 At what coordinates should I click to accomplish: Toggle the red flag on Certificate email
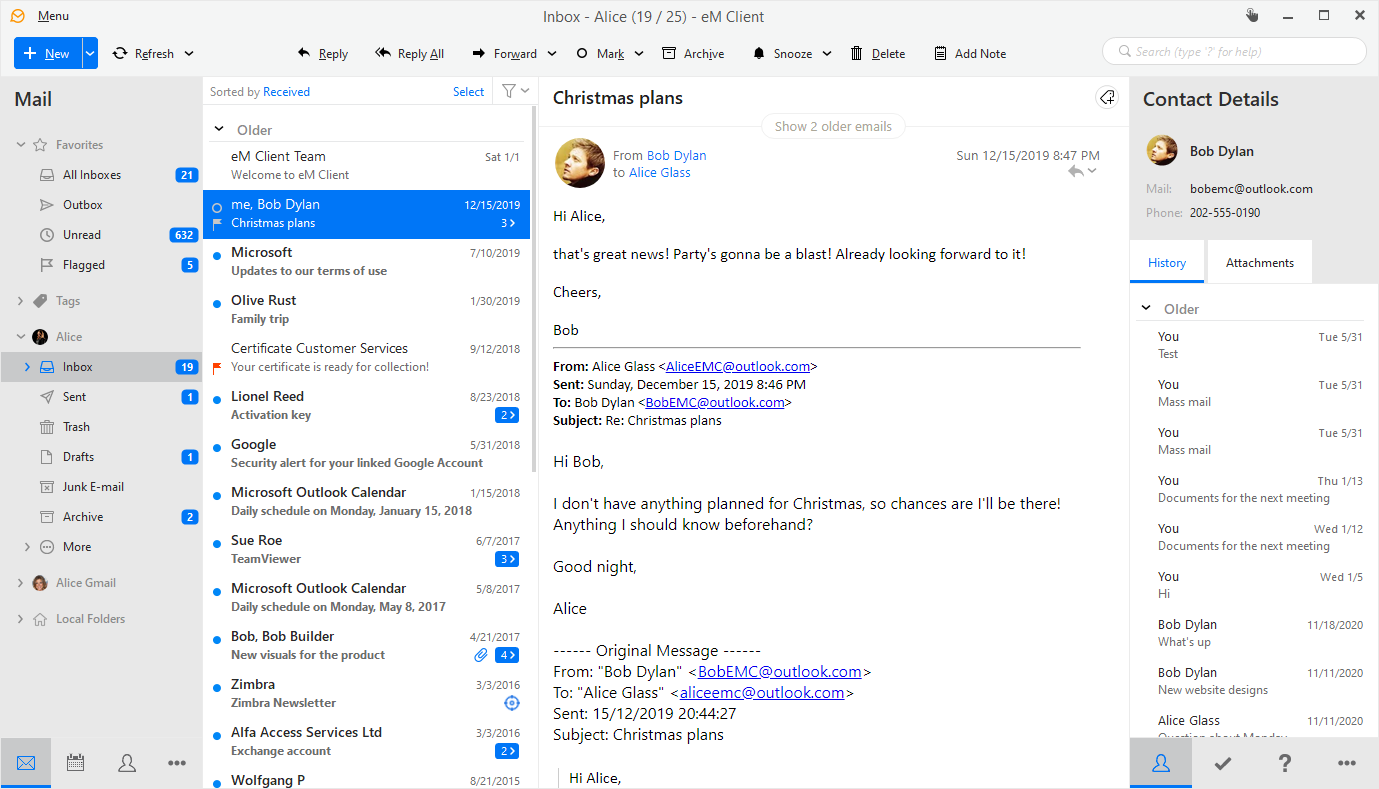pyautogui.click(x=217, y=367)
